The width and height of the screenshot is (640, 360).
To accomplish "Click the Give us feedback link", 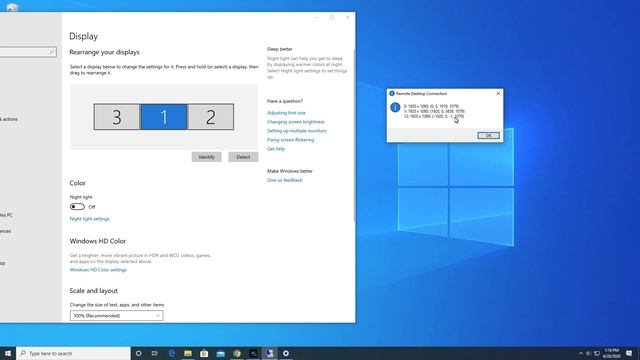I will 284,180.
